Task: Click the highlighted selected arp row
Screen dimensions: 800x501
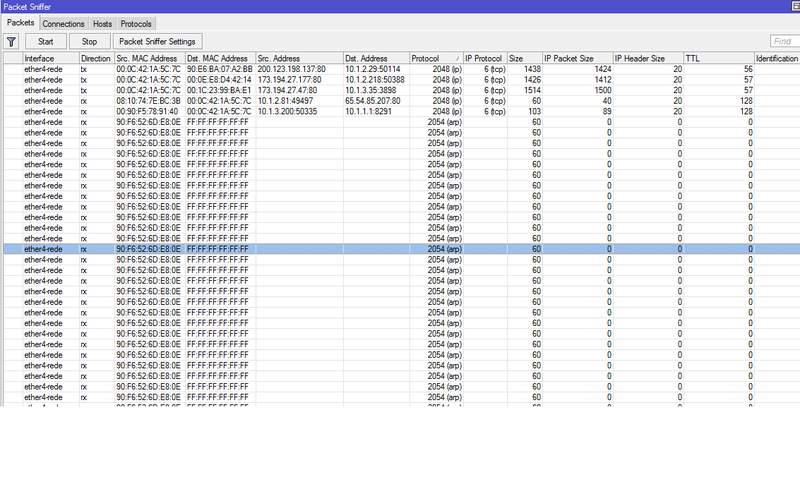Action: point(402,249)
